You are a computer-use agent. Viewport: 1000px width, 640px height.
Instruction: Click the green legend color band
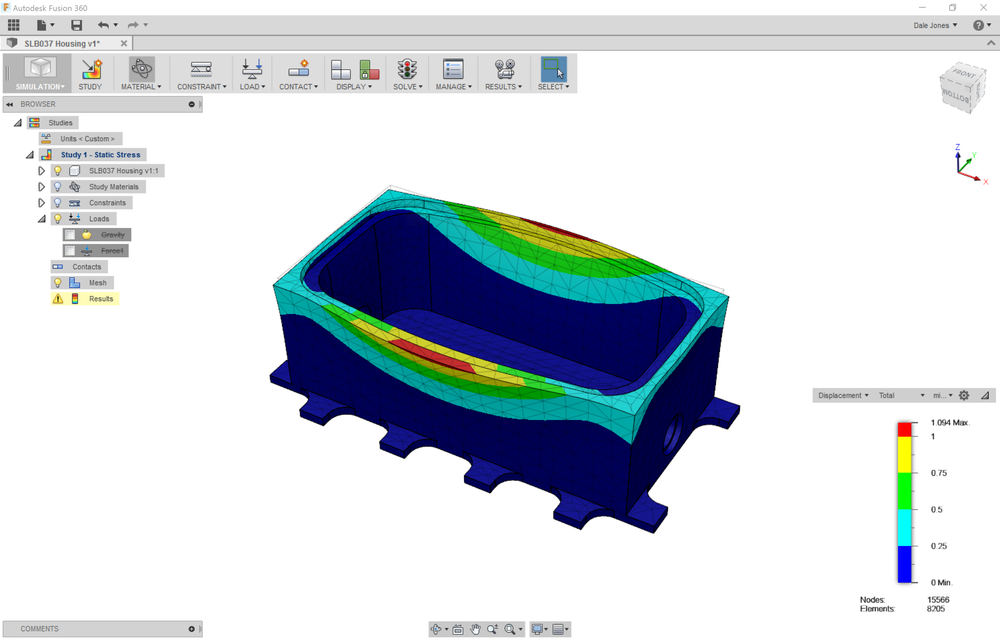(x=904, y=491)
